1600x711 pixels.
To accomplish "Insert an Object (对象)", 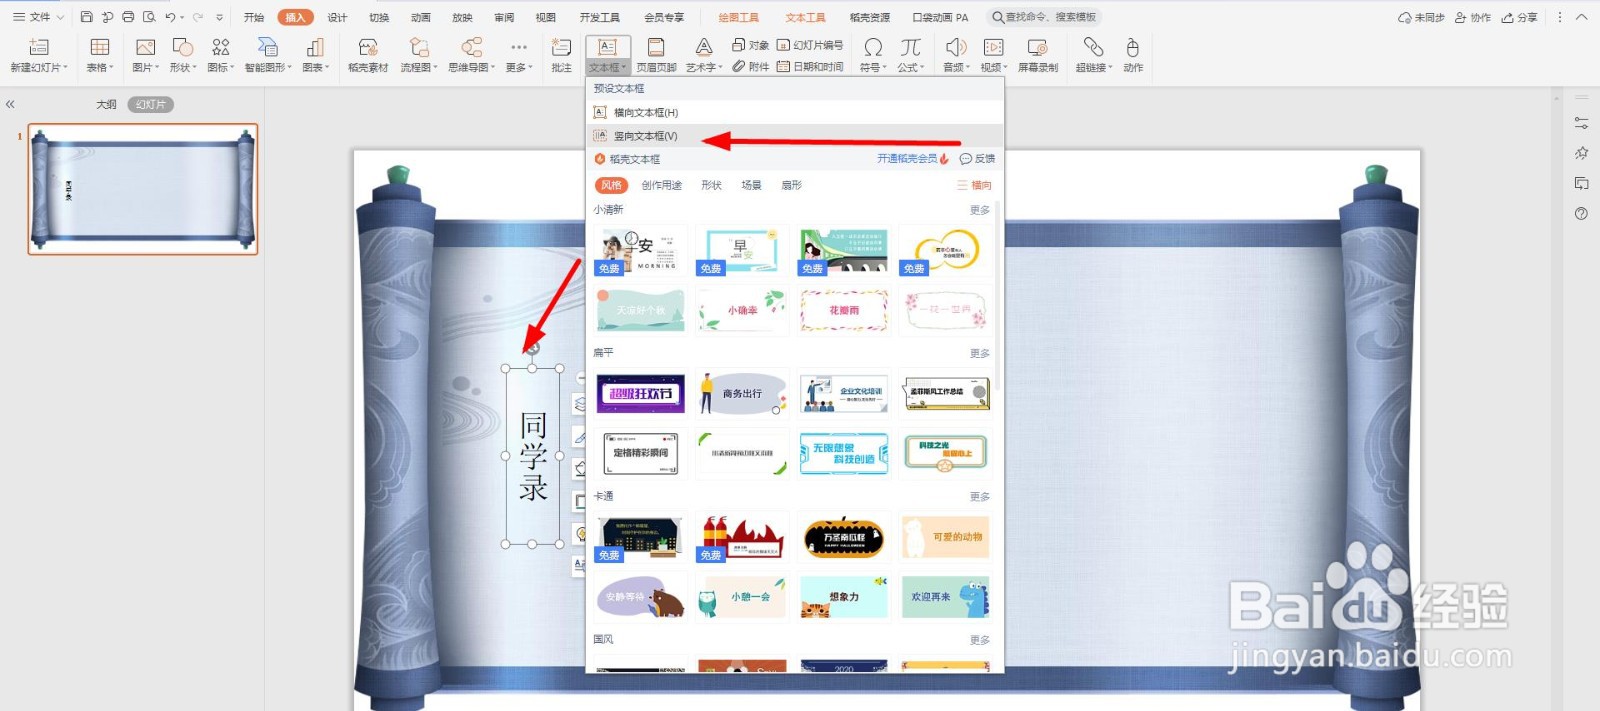I will tap(750, 45).
